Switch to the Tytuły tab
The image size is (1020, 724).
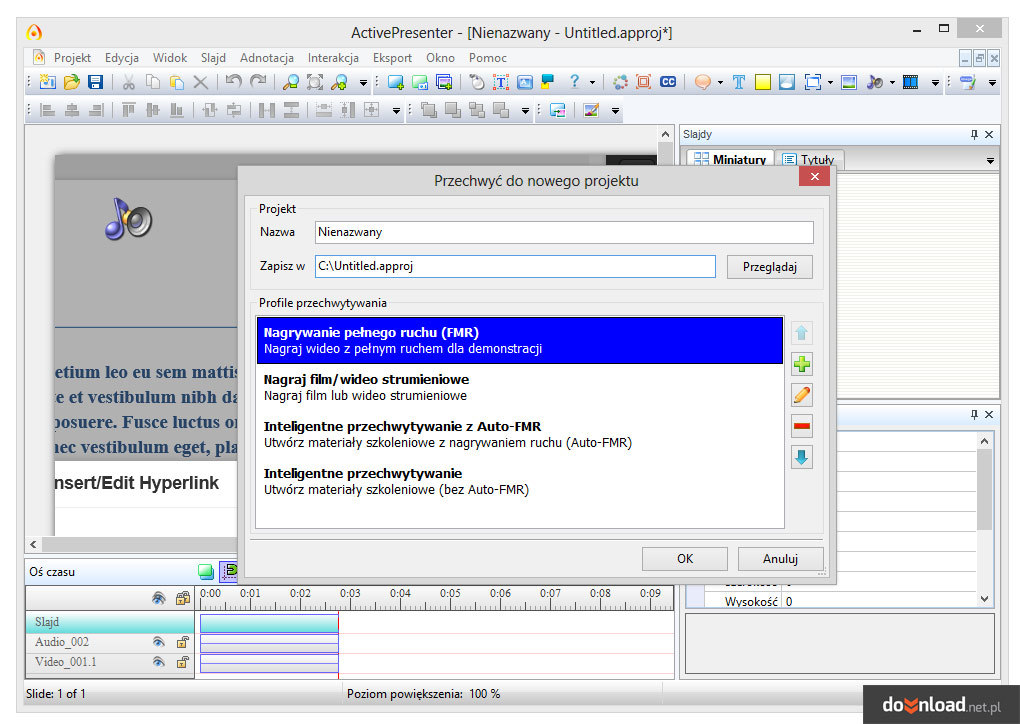pyautogui.click(x=810, y=159)
